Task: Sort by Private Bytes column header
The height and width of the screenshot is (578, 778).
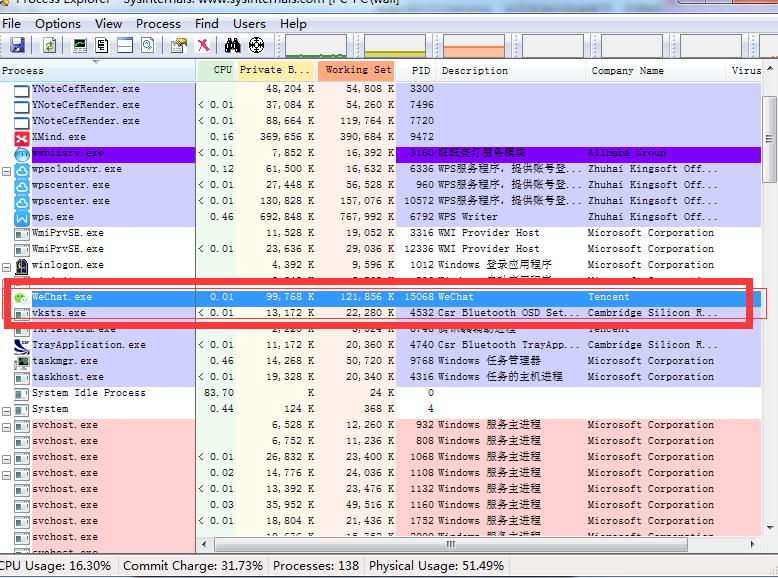Action: coord(276,70)
